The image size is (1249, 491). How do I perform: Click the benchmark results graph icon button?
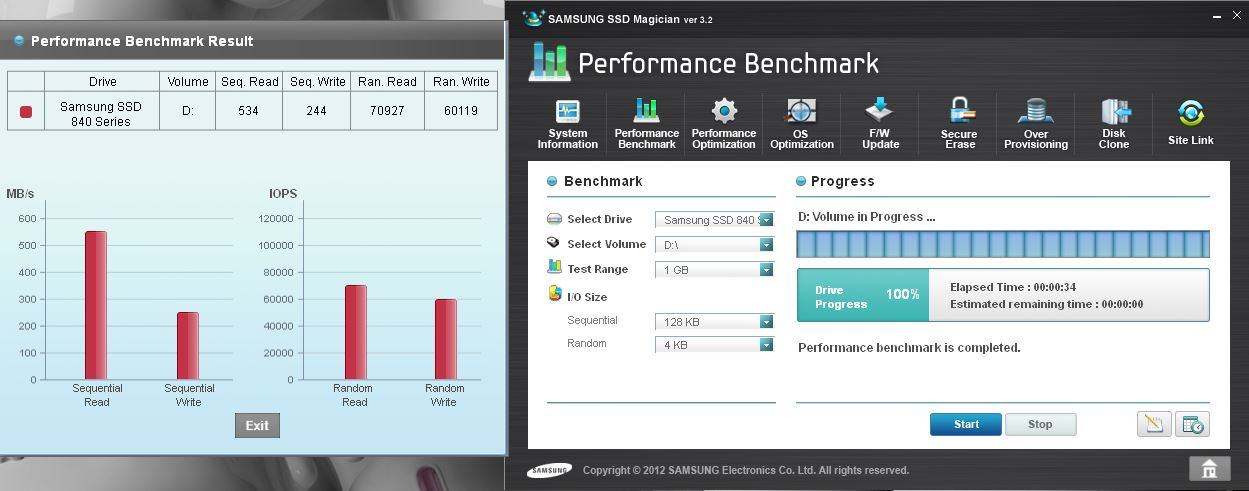[x=1154, y=424]
